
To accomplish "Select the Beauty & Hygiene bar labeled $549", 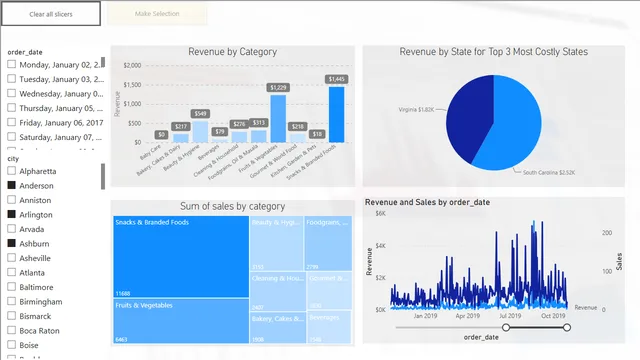I will [x=200, y=132].
